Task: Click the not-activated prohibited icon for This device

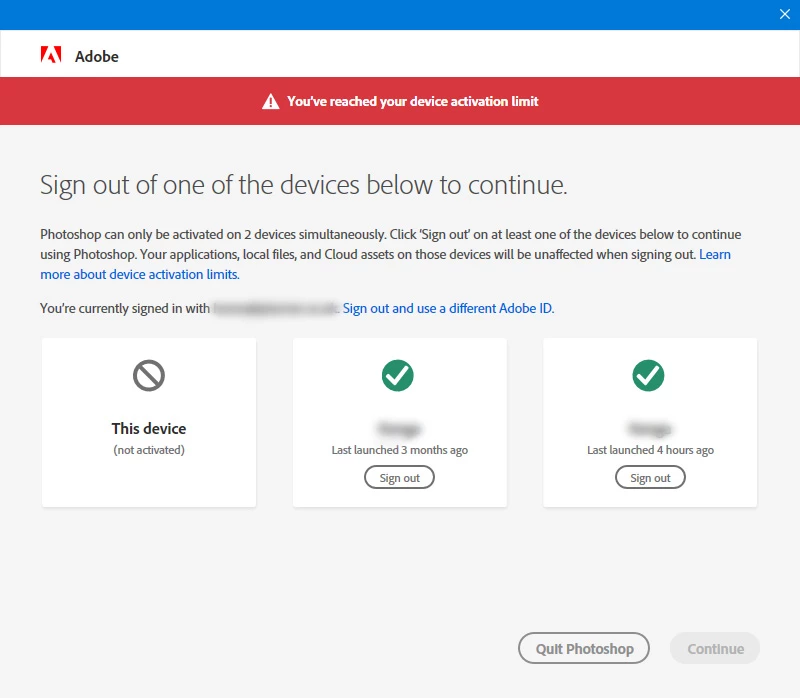Action: tap(149, 376)
